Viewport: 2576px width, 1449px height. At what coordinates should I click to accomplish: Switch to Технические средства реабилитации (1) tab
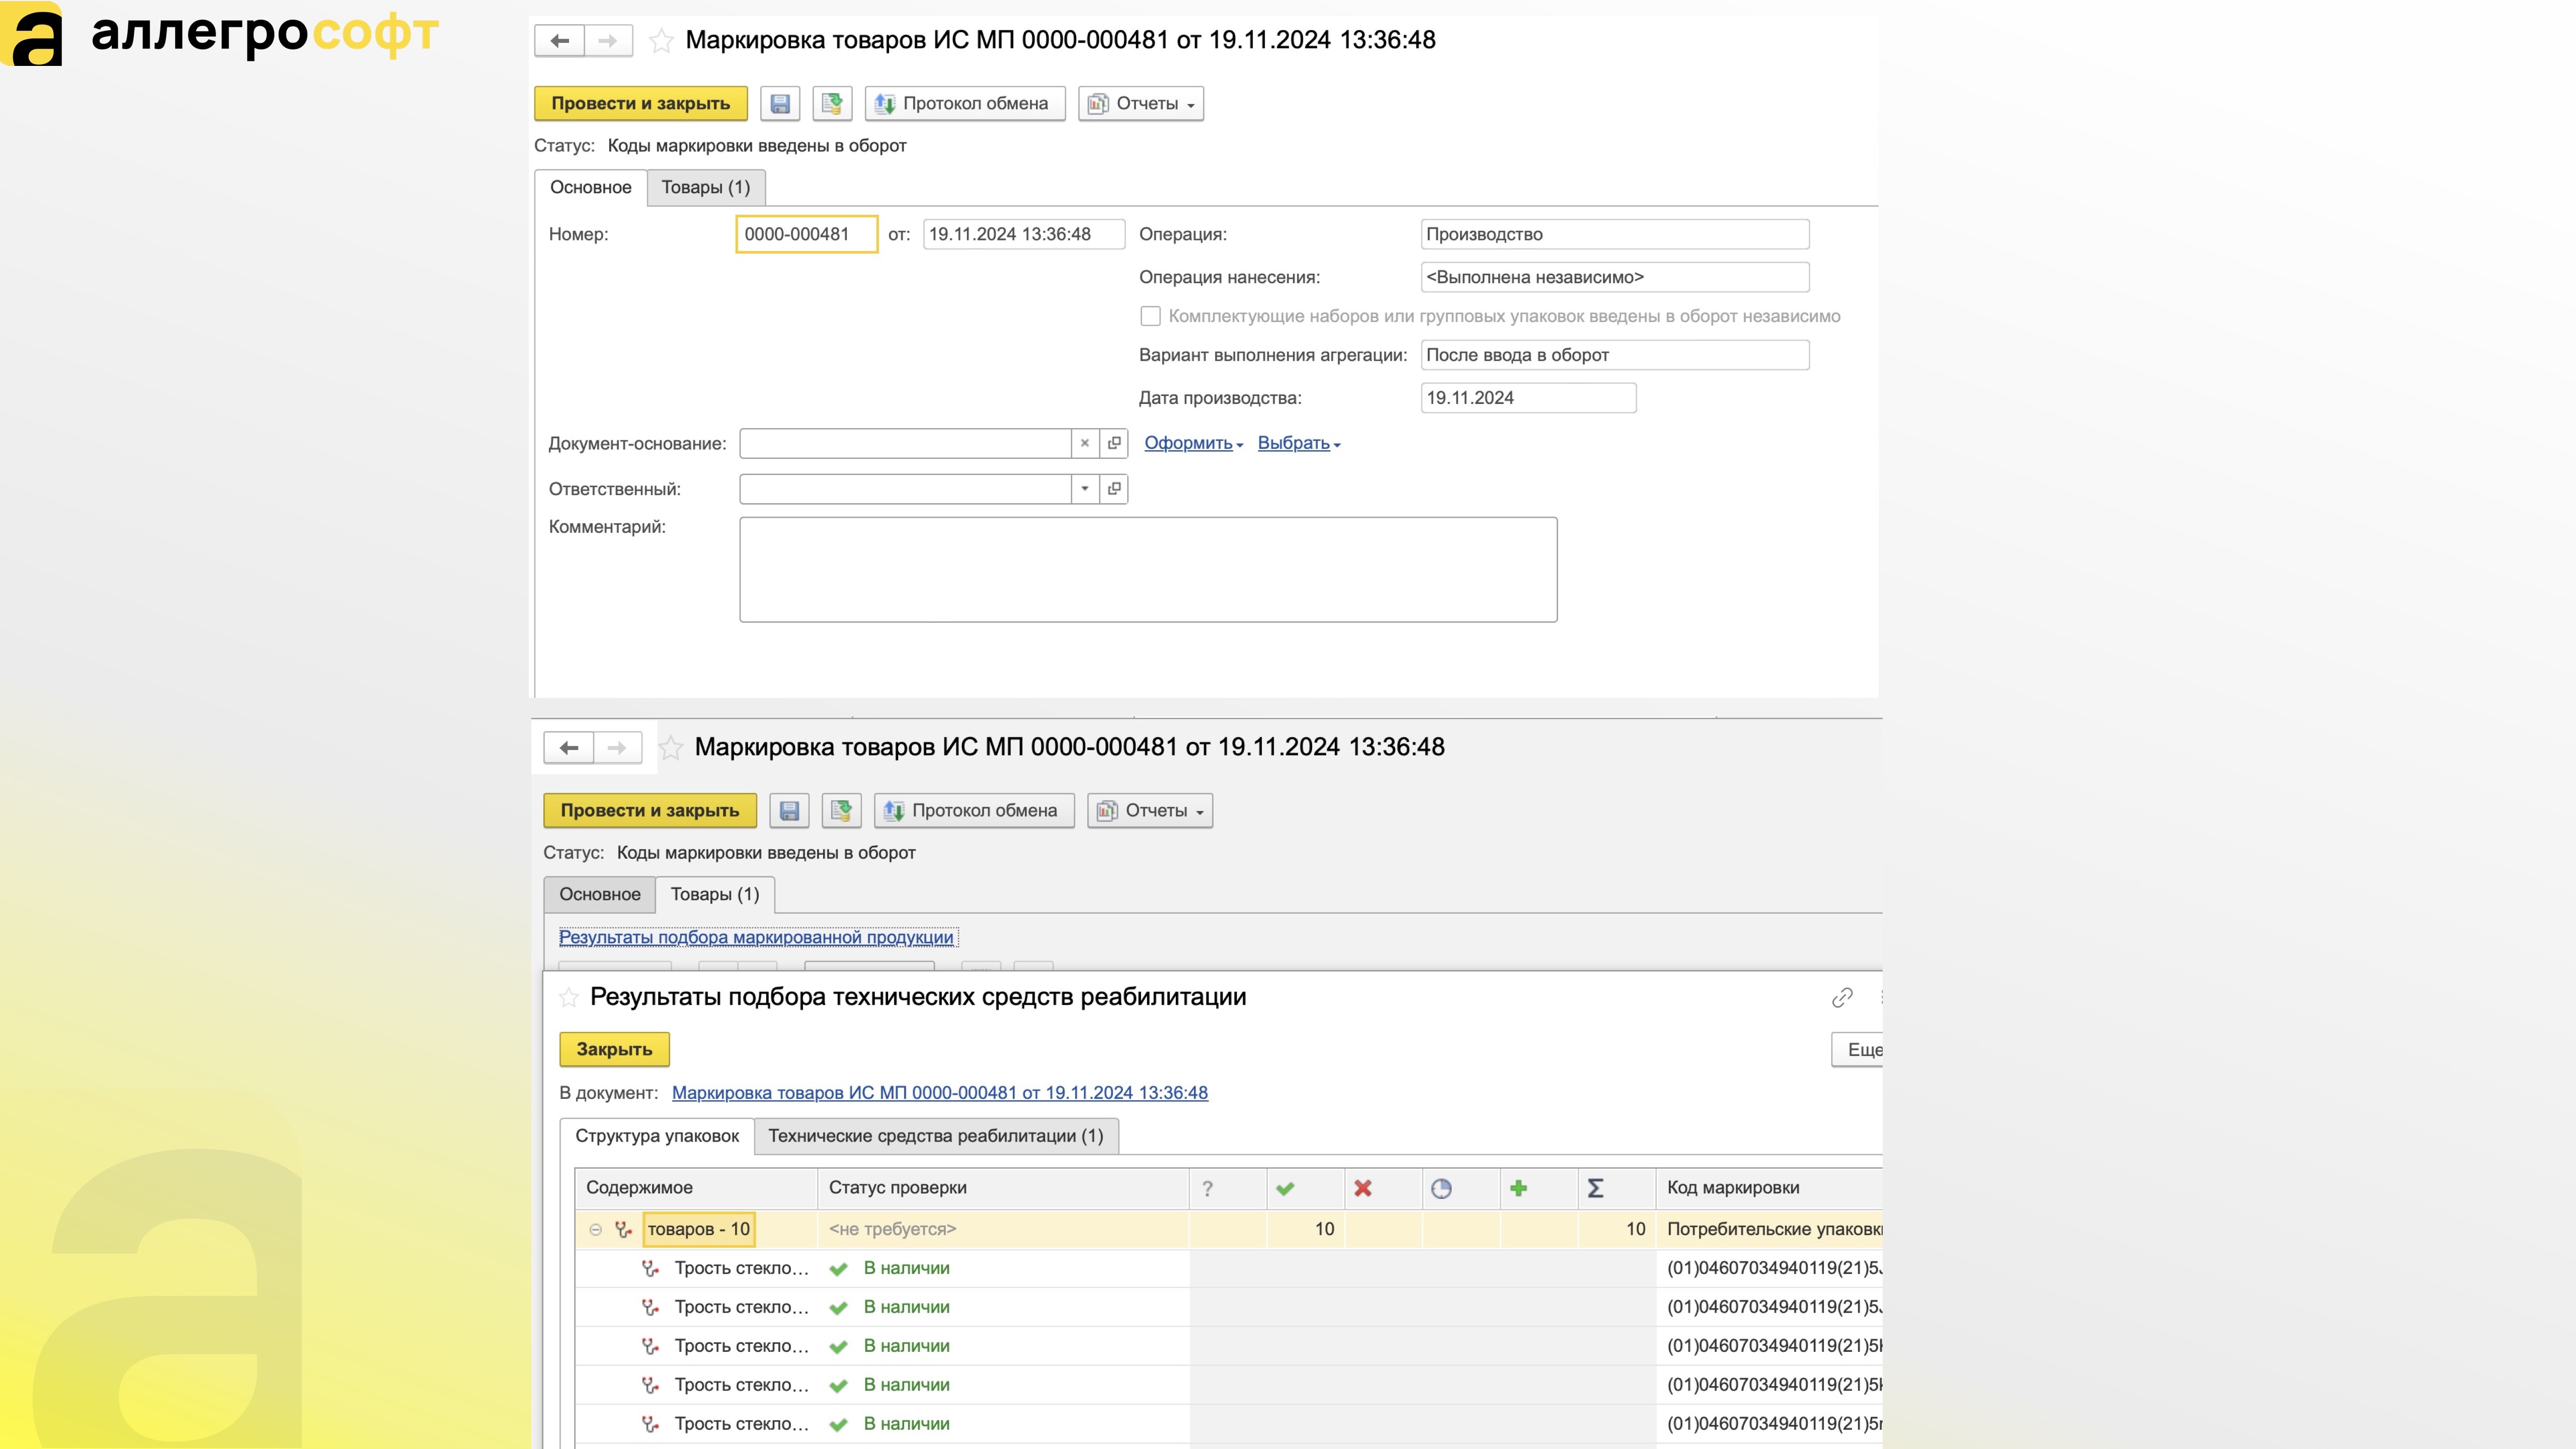[x=936, y=1137]
